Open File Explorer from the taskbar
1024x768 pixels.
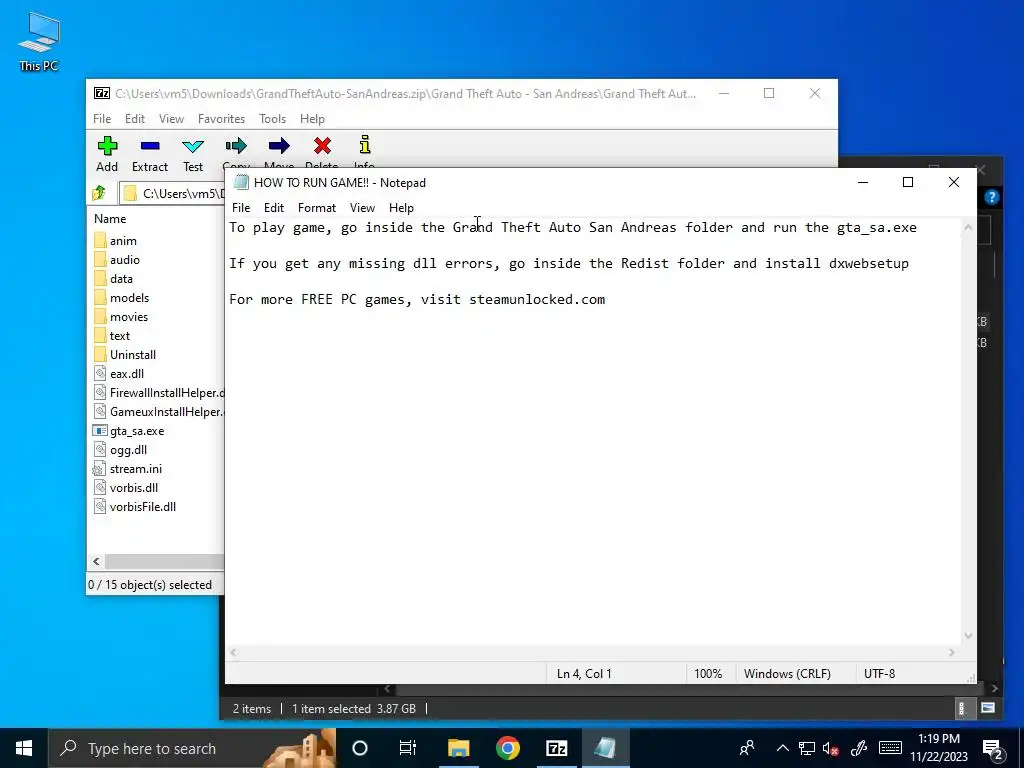[458, 748]
